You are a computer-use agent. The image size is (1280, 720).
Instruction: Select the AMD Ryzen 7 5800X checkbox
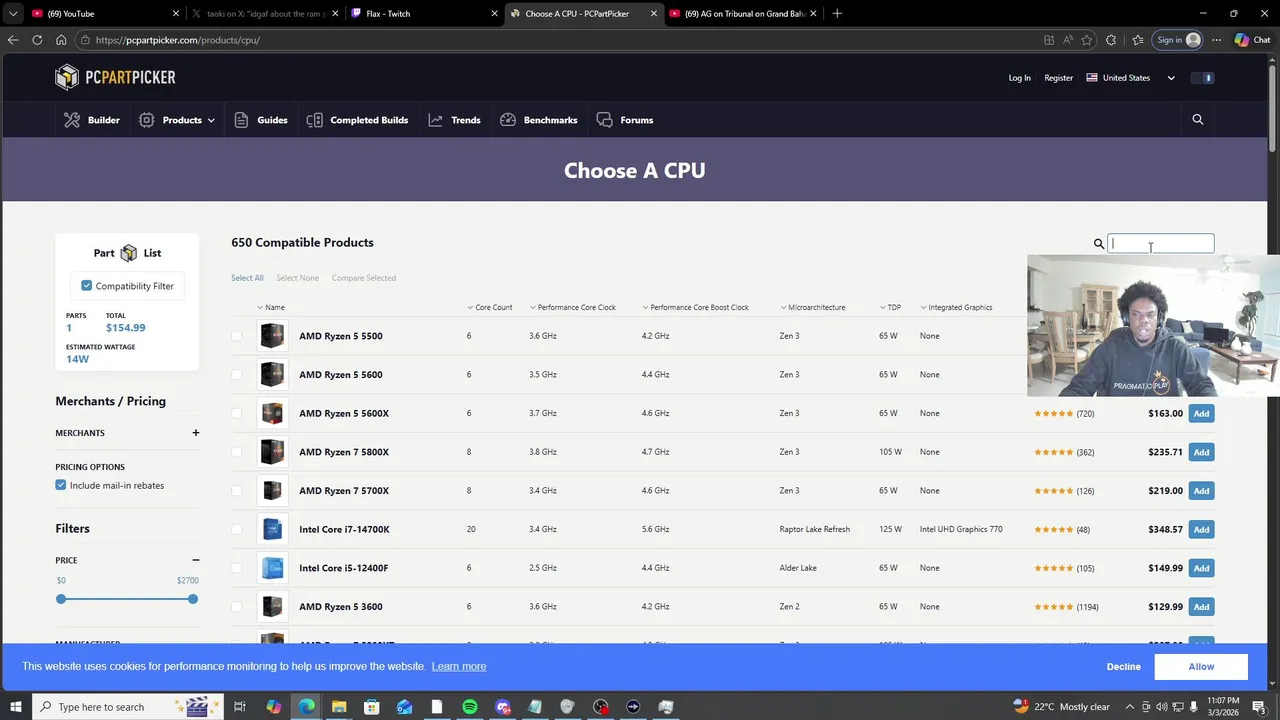coord(237,452)
